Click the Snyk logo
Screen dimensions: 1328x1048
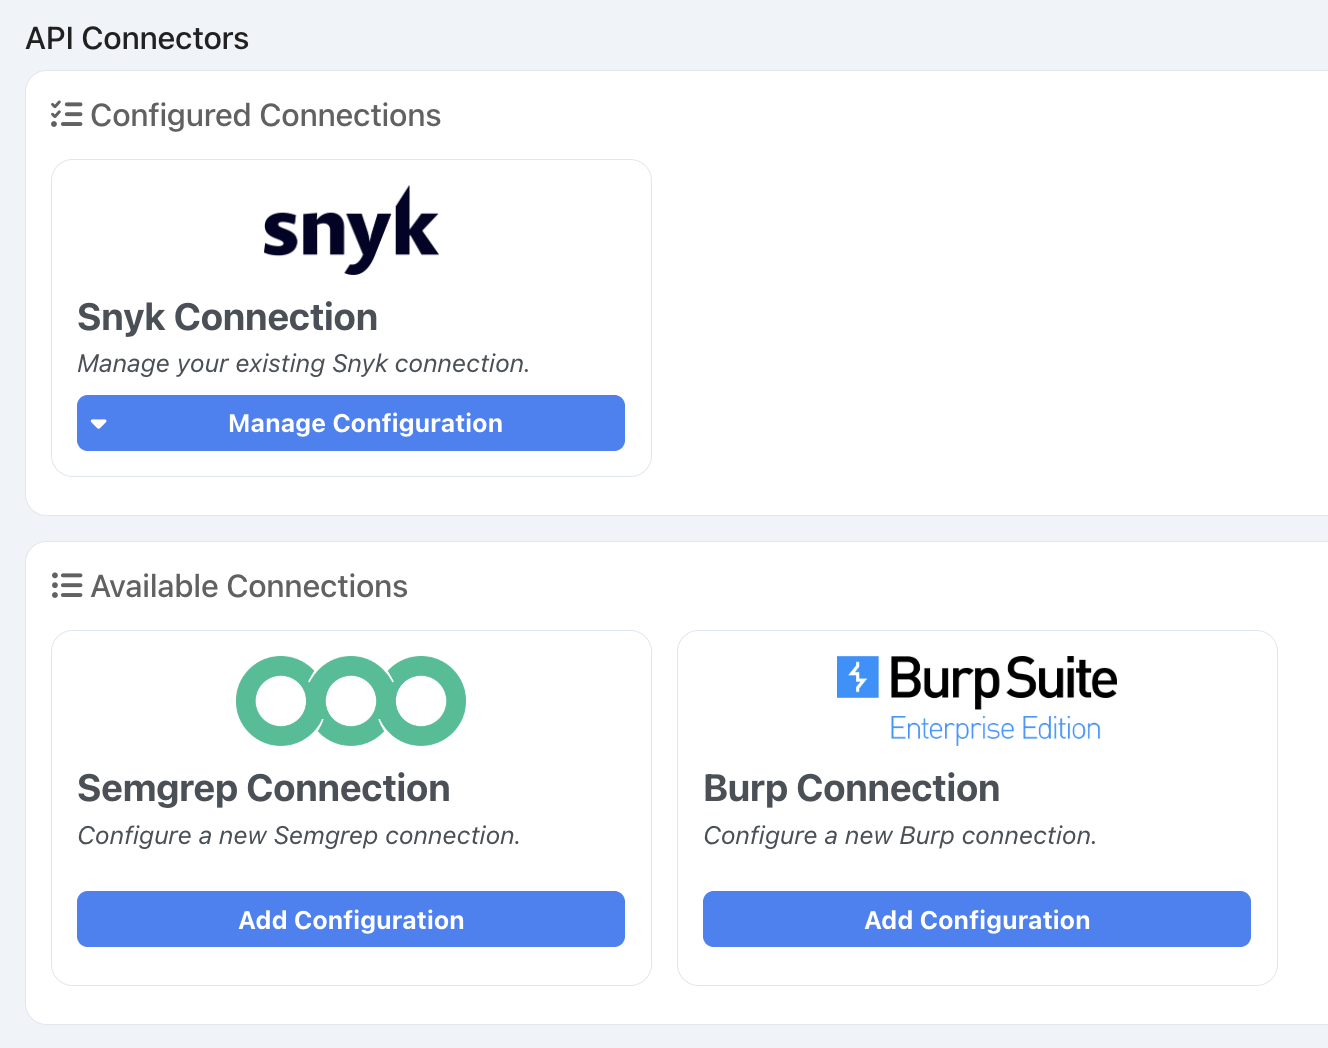(350, 230)
